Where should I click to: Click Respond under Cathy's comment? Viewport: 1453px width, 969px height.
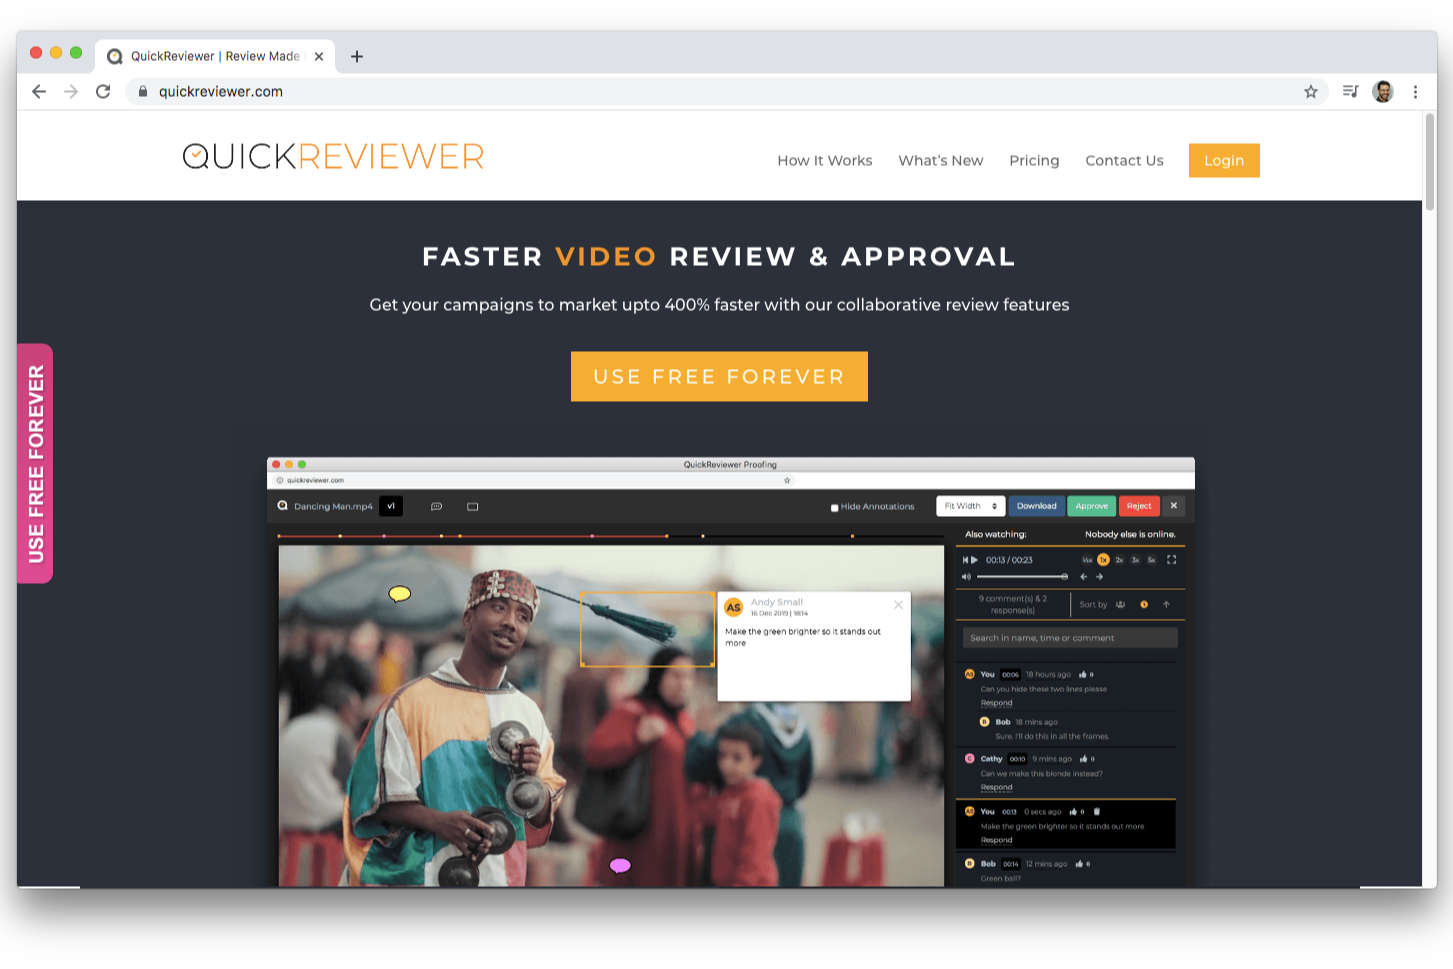pyautogui.click(x=996, y=787)
